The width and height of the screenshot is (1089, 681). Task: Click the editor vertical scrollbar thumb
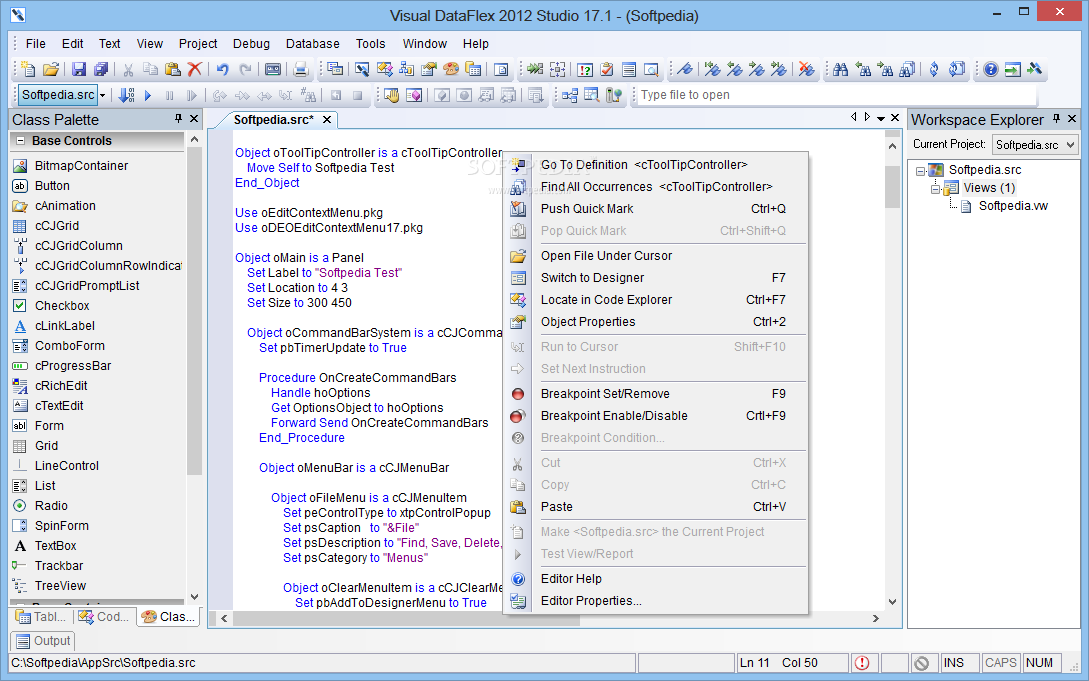(892, 187)
